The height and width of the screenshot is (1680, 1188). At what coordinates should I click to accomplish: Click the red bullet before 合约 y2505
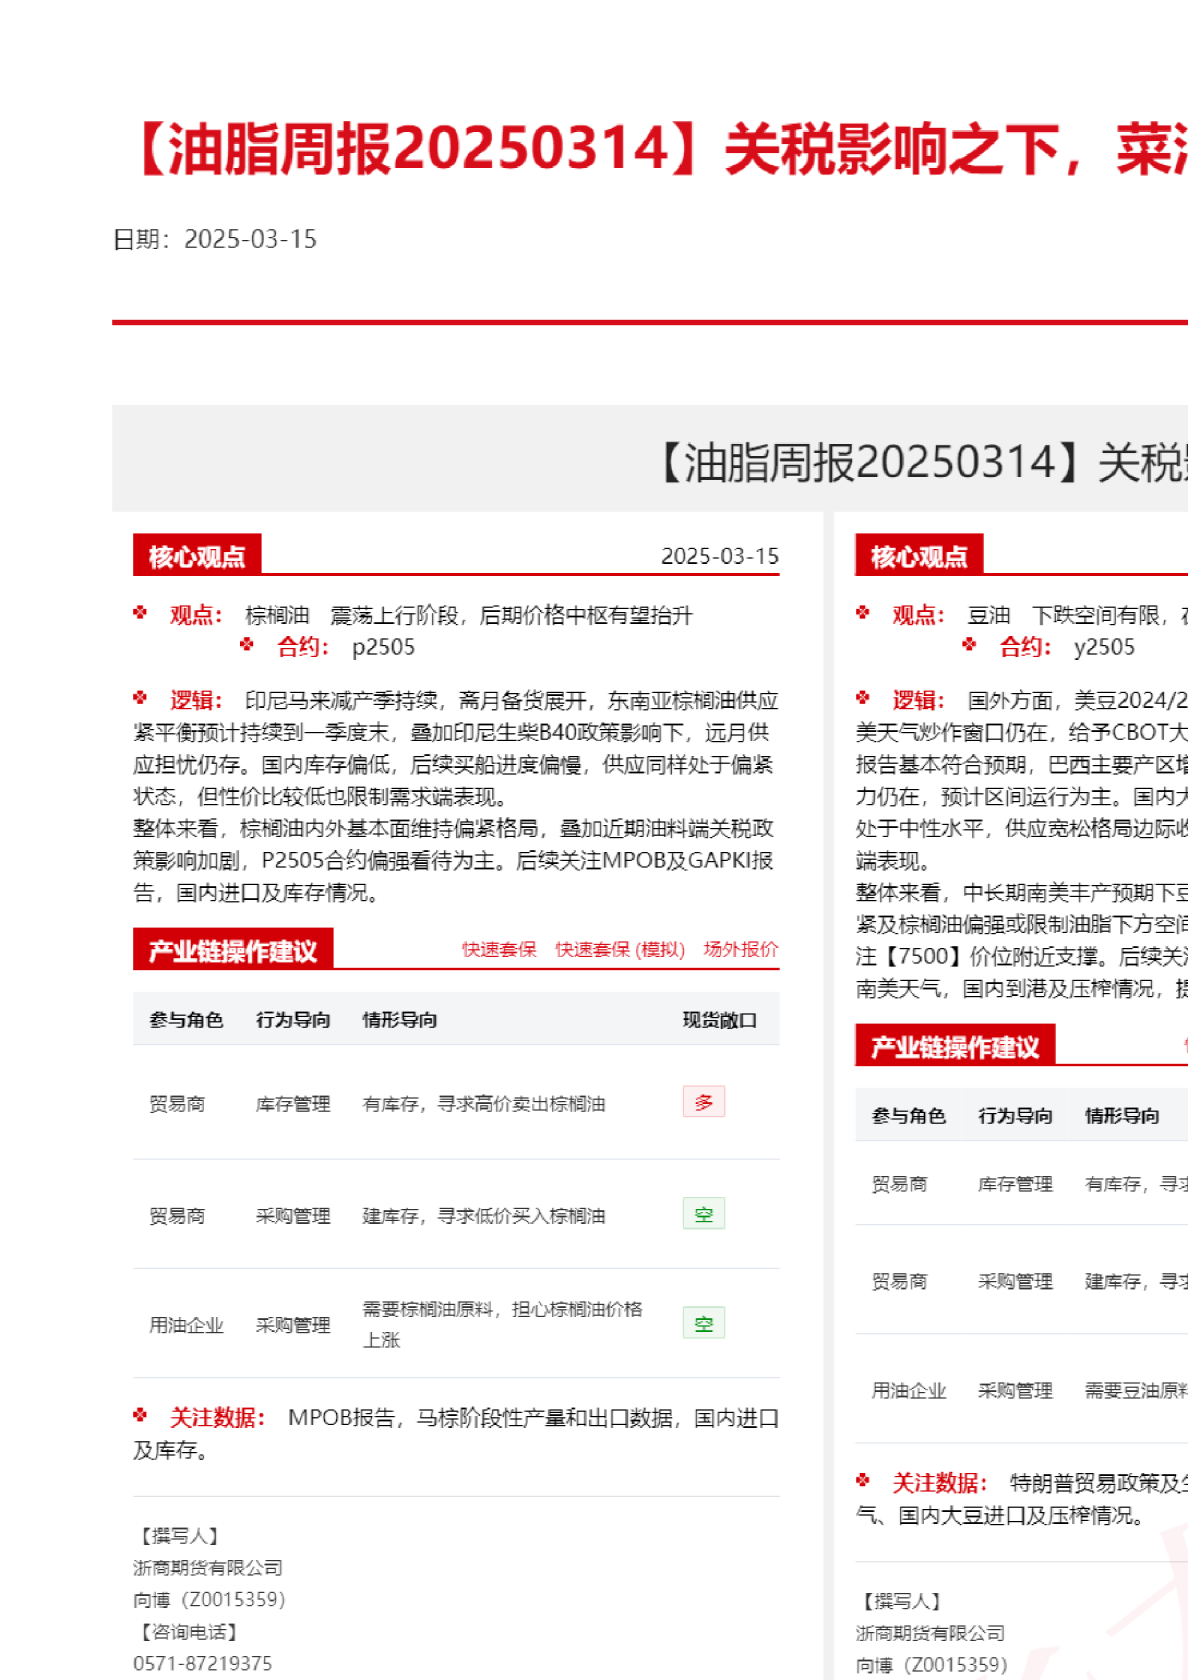pos(969,645)
